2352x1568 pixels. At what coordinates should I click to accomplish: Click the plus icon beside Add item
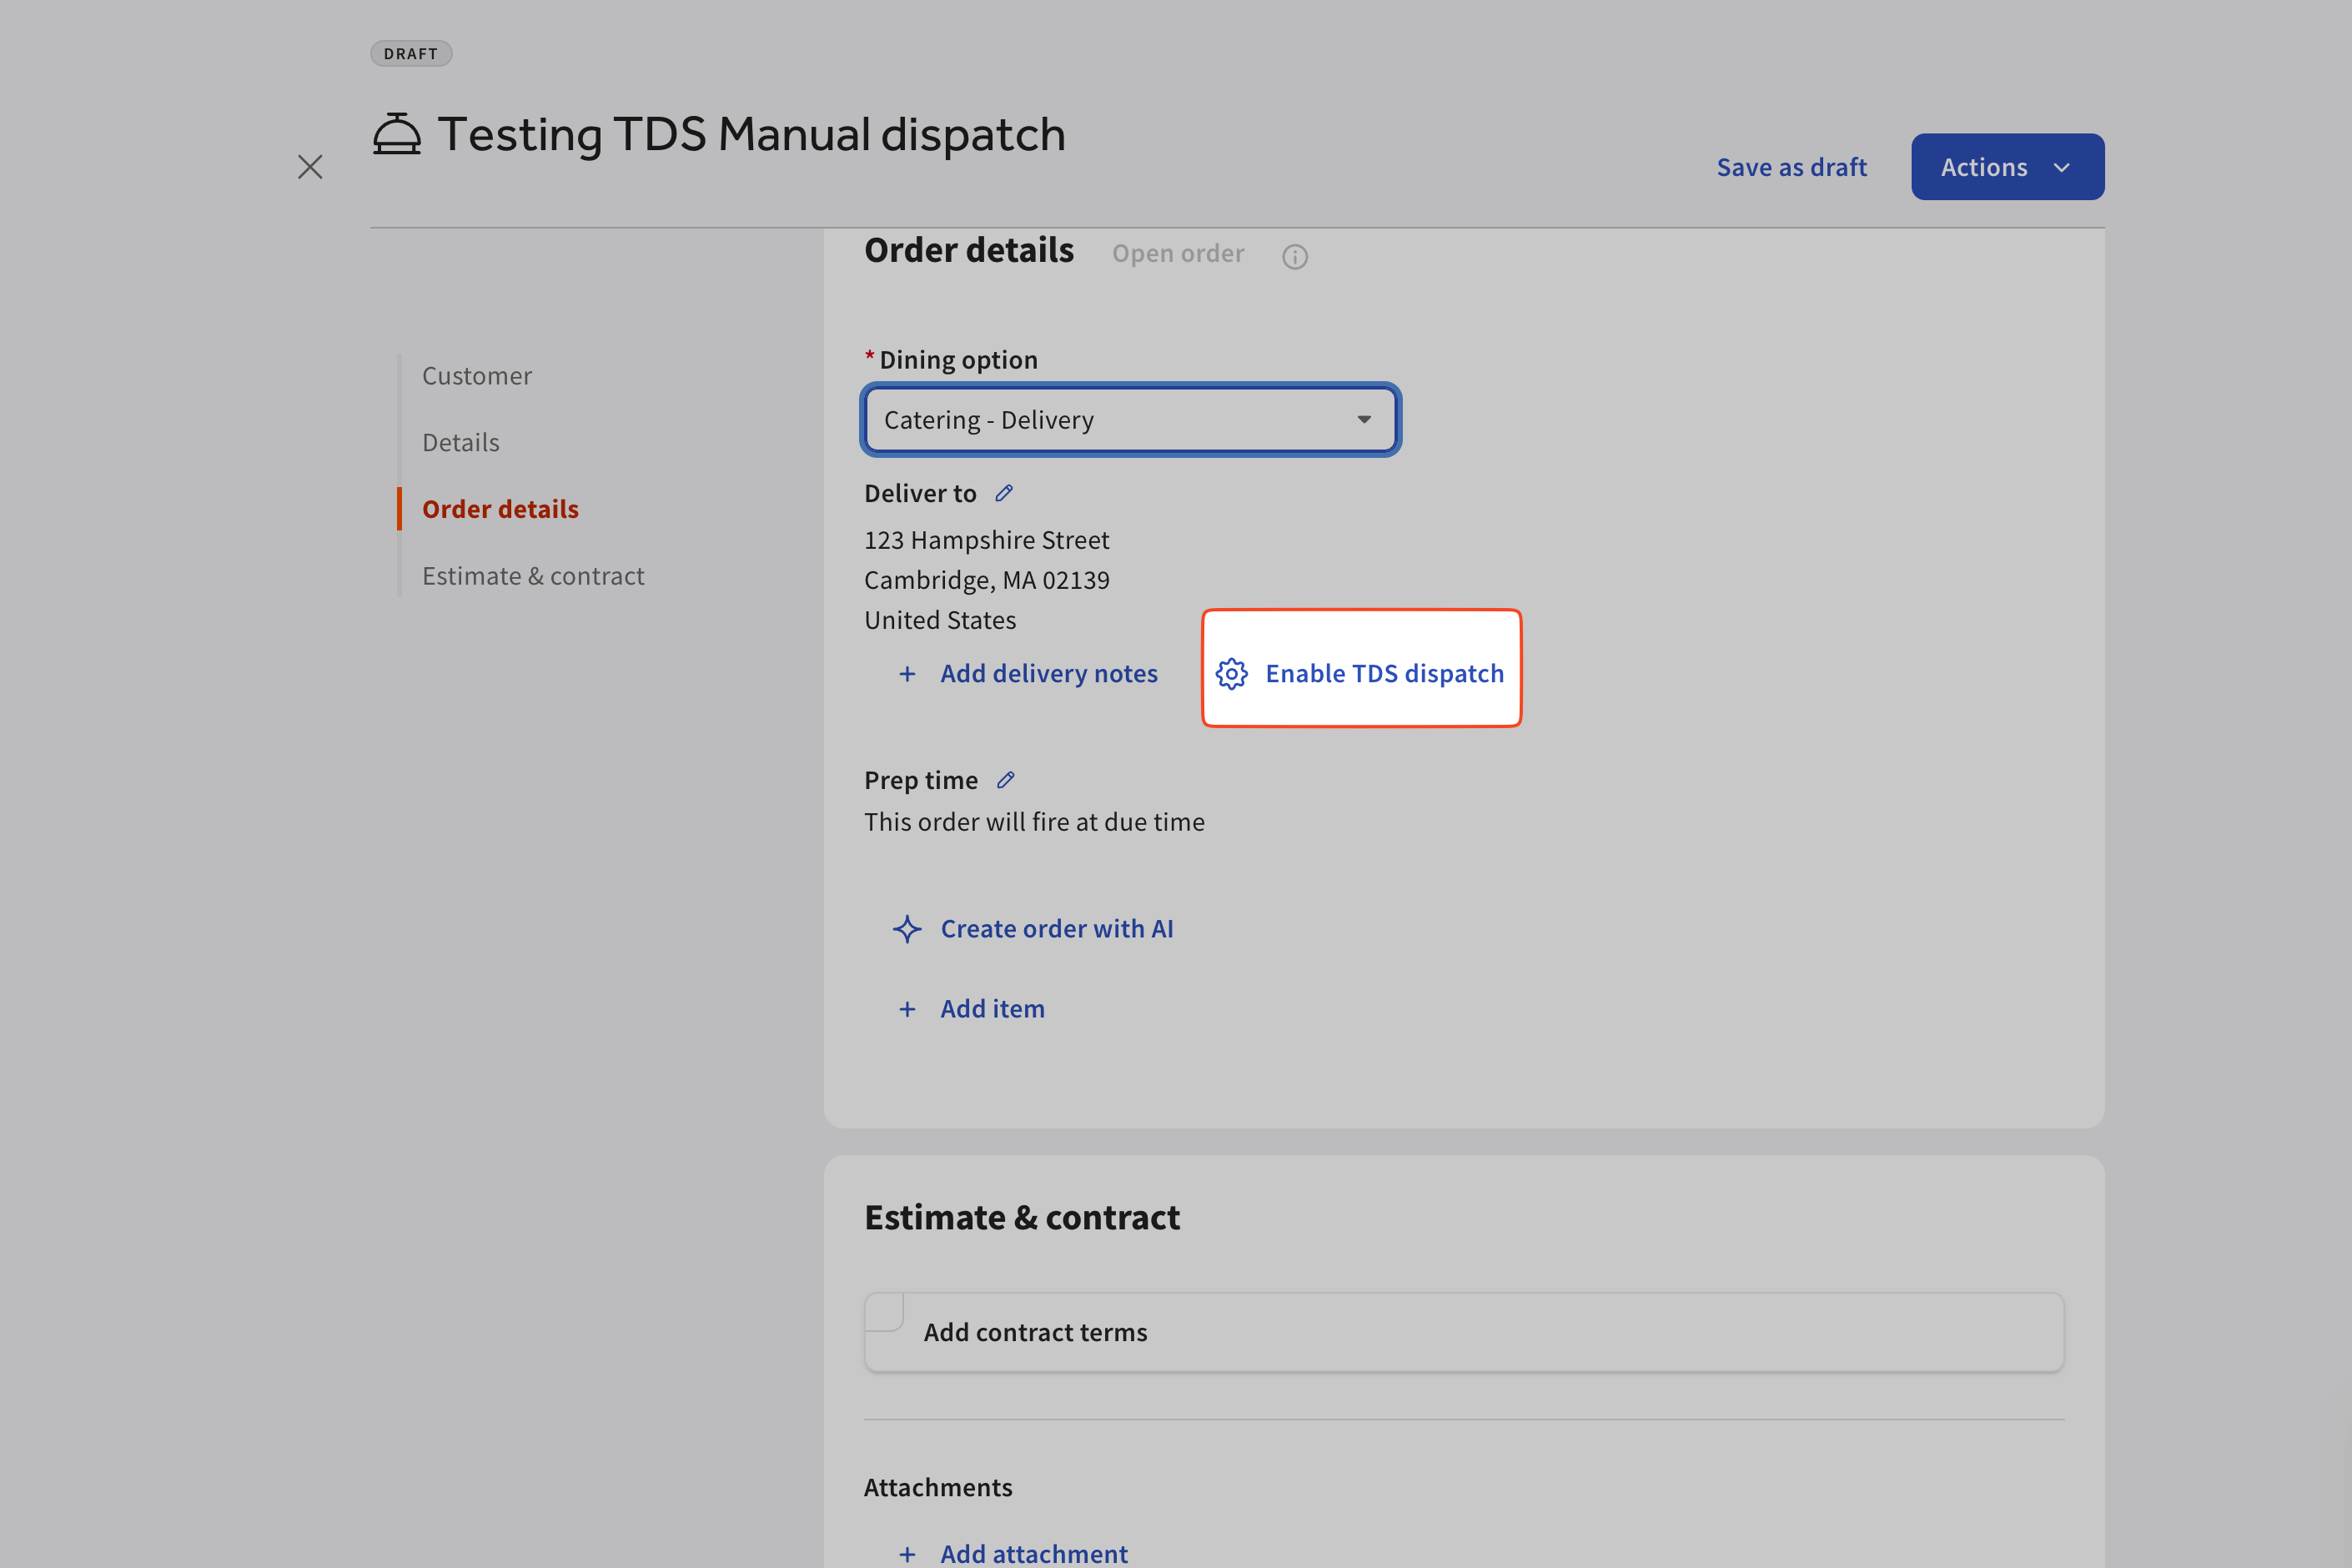[x=907, y=1009]
